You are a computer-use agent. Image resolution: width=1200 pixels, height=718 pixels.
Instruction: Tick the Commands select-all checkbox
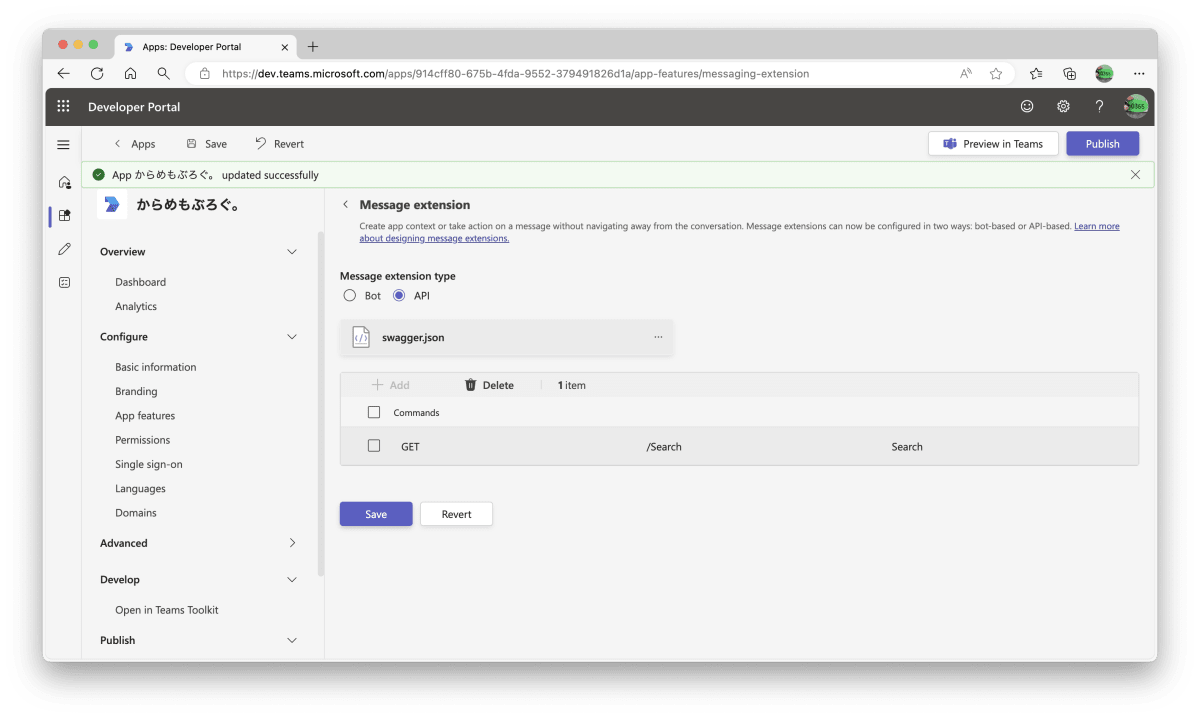(374, 412)
